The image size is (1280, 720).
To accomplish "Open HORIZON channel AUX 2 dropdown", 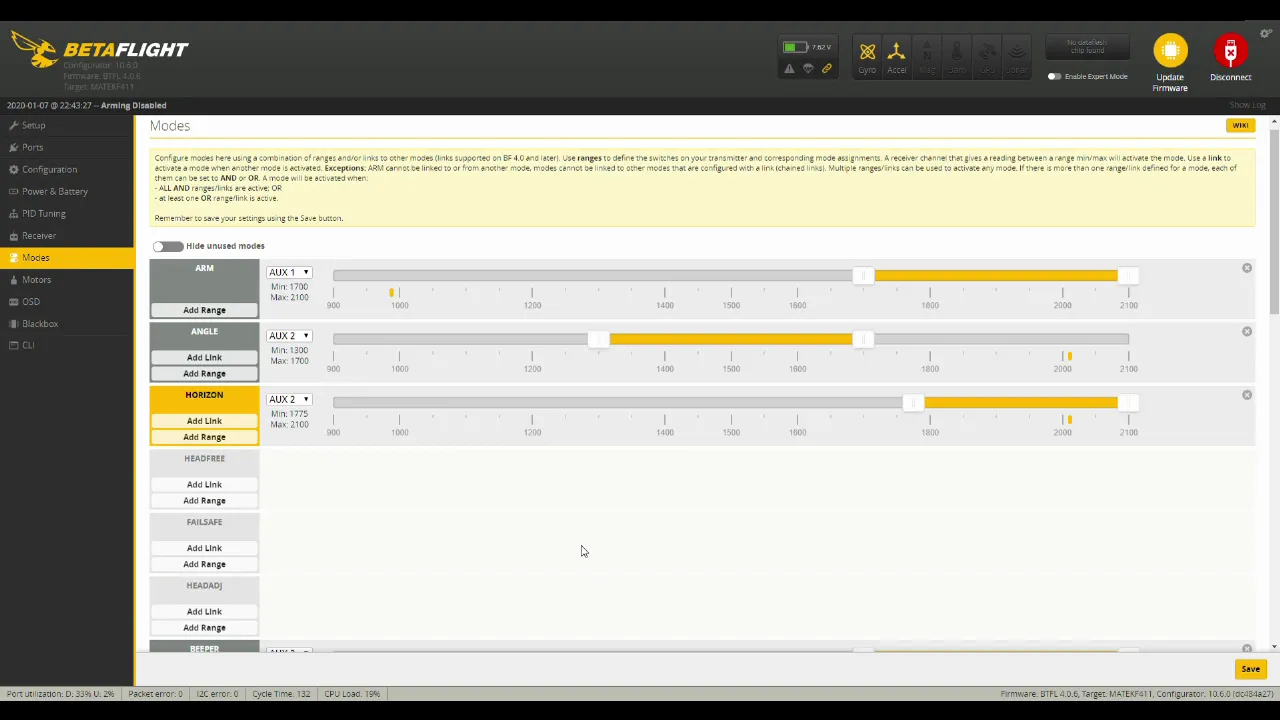I will point(289,399).
